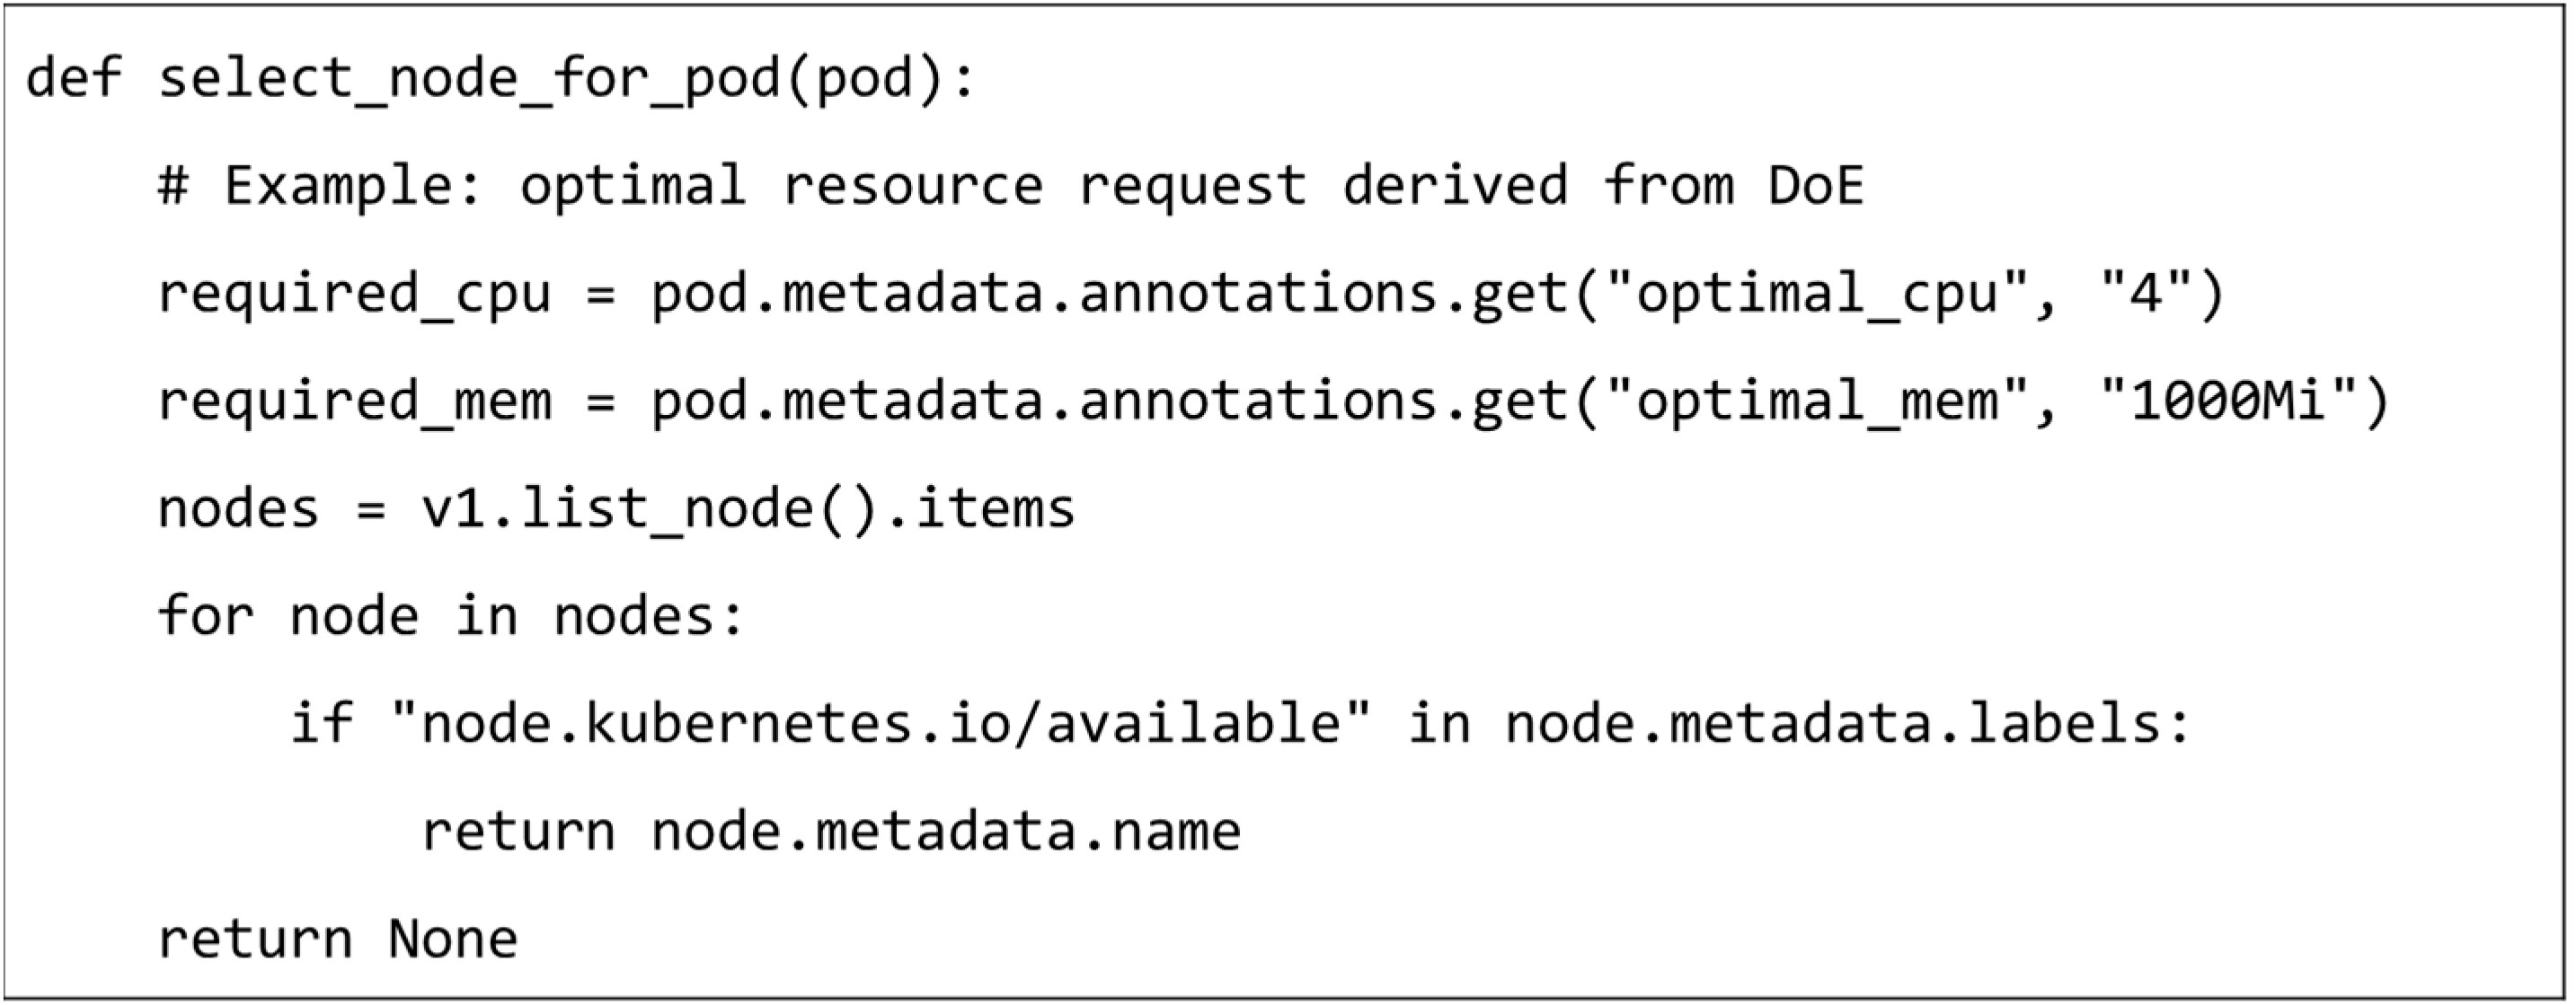Click the if keyword
The image size is (2576, 1005).
click(321, 723)
